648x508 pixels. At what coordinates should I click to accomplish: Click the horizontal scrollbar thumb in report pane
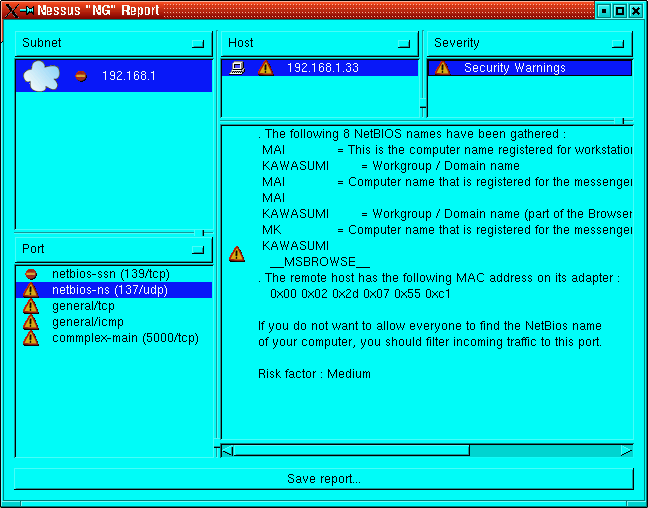[x=350, y=450]
